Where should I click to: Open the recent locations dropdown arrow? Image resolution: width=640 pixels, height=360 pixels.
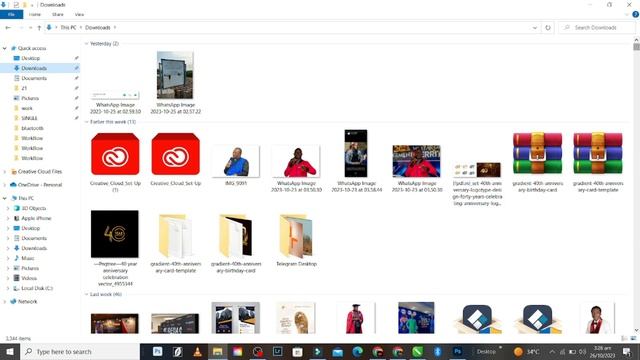coord(31,28)
